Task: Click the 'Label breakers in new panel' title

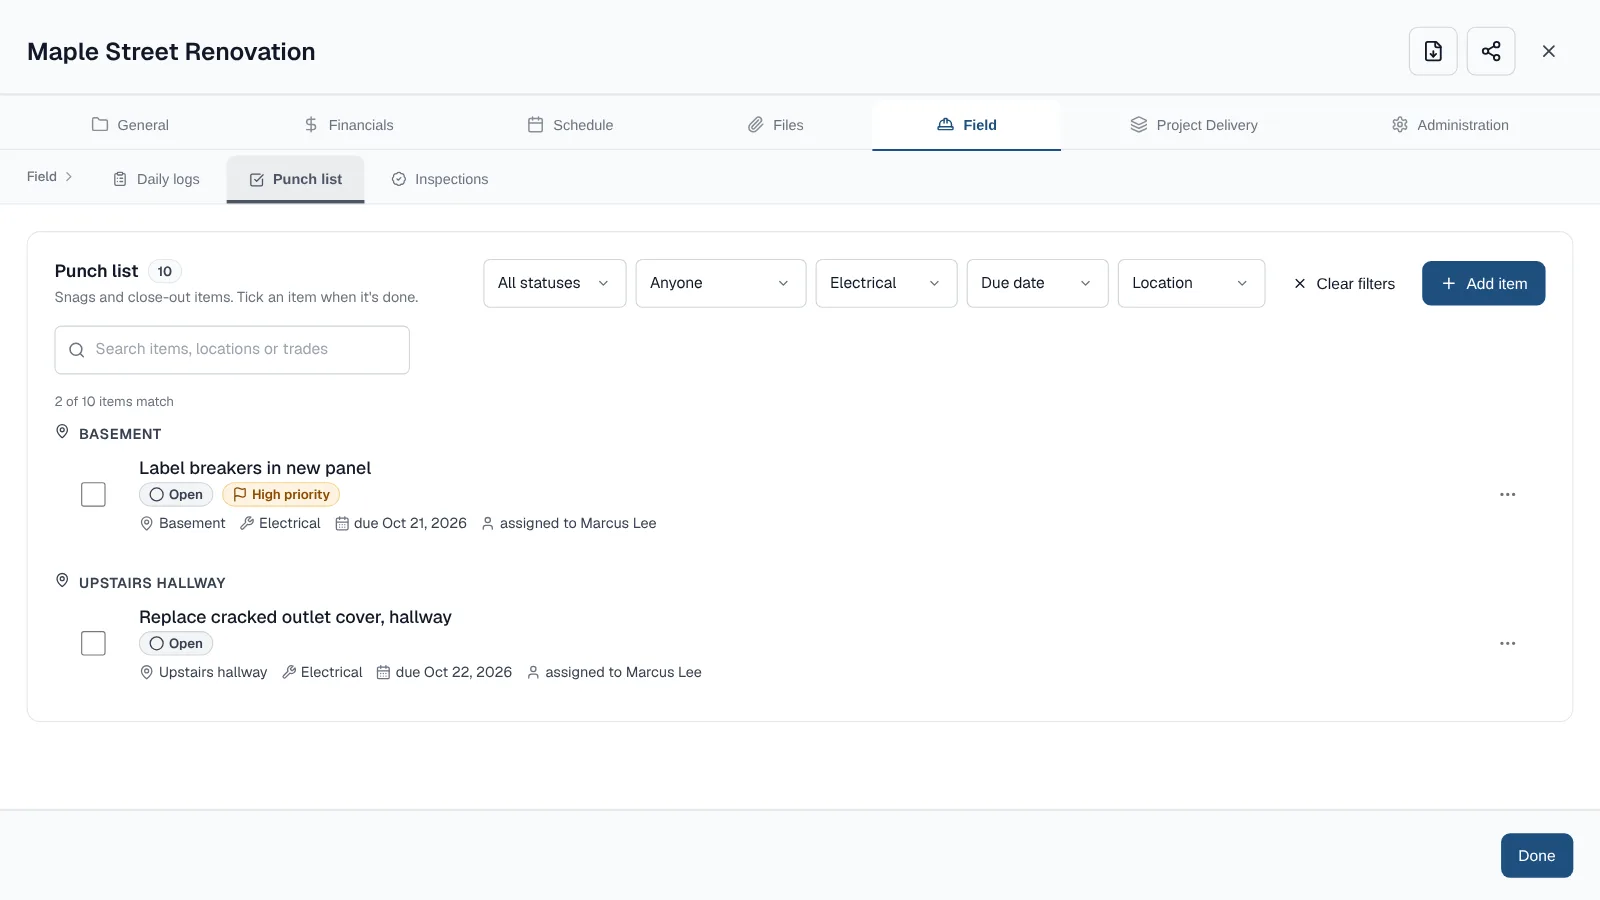Action: (x=255, y=468)
